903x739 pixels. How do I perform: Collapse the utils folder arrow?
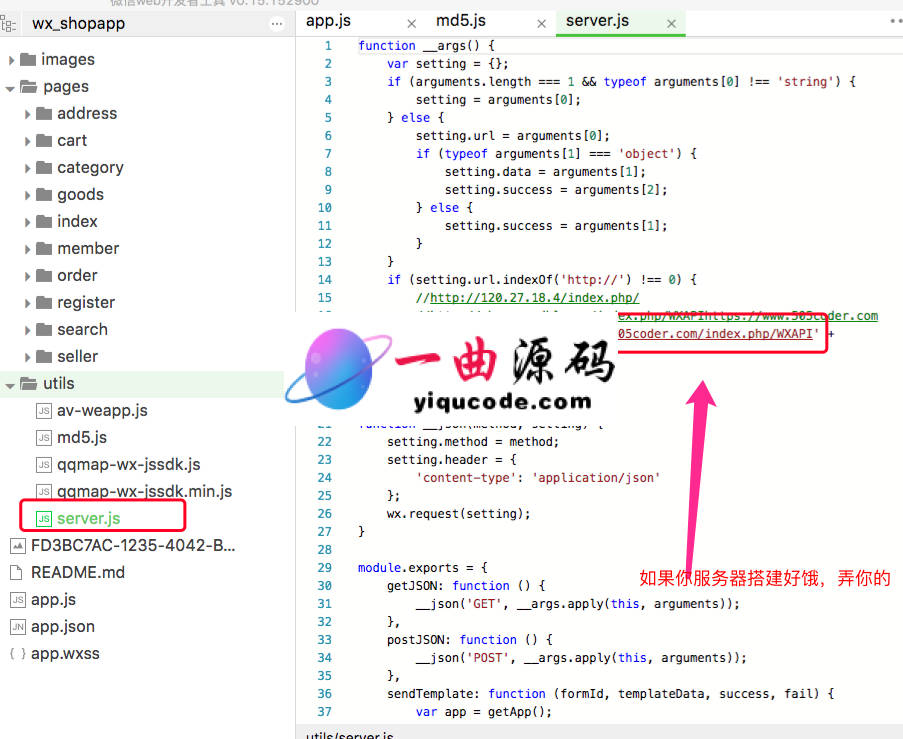pyautogui.click(x=10, y=385)
